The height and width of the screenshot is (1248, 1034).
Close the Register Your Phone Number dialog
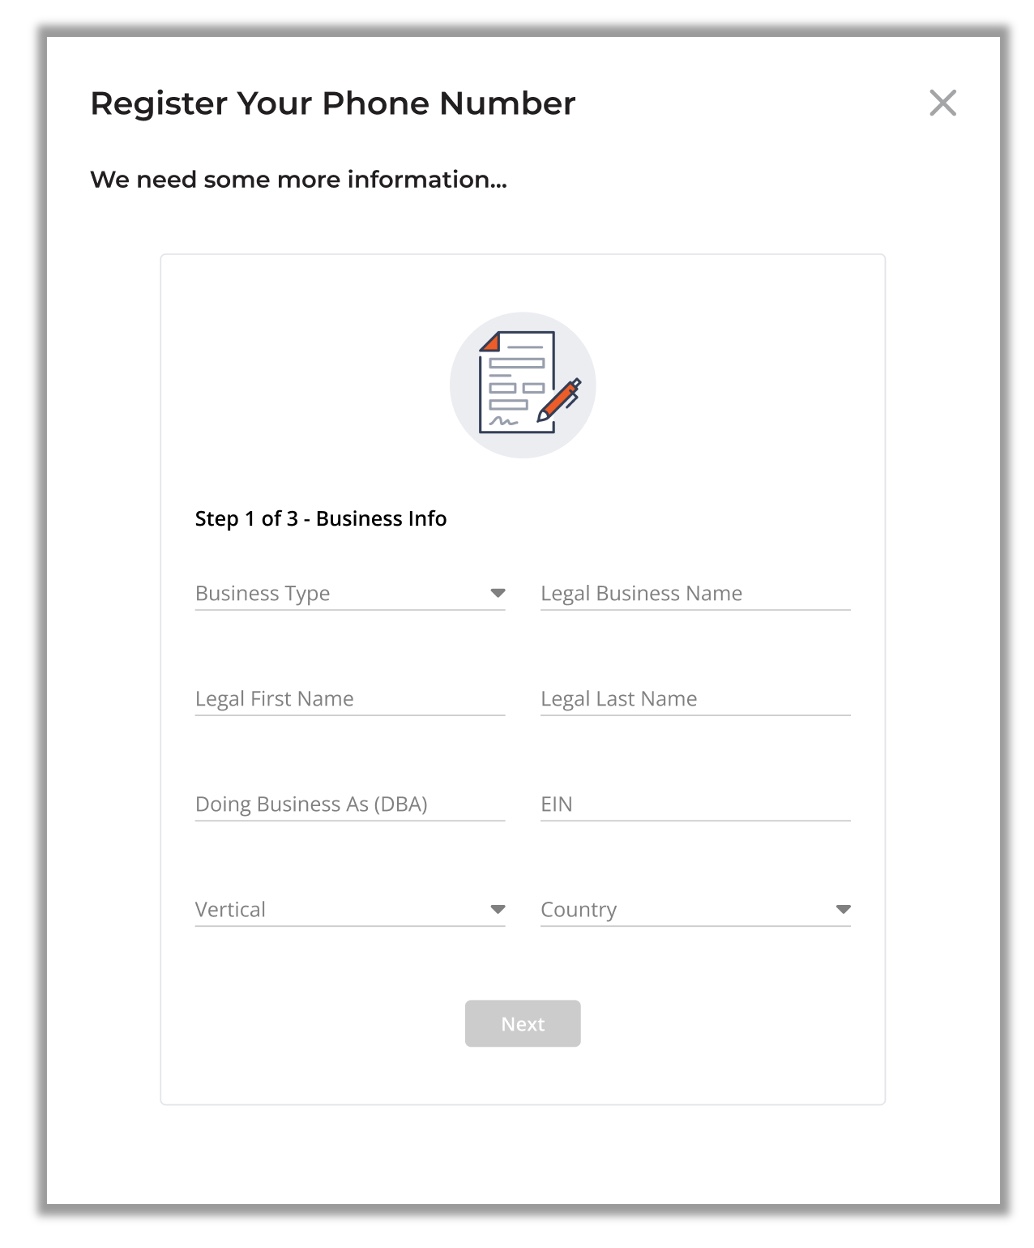coord(942,103)
